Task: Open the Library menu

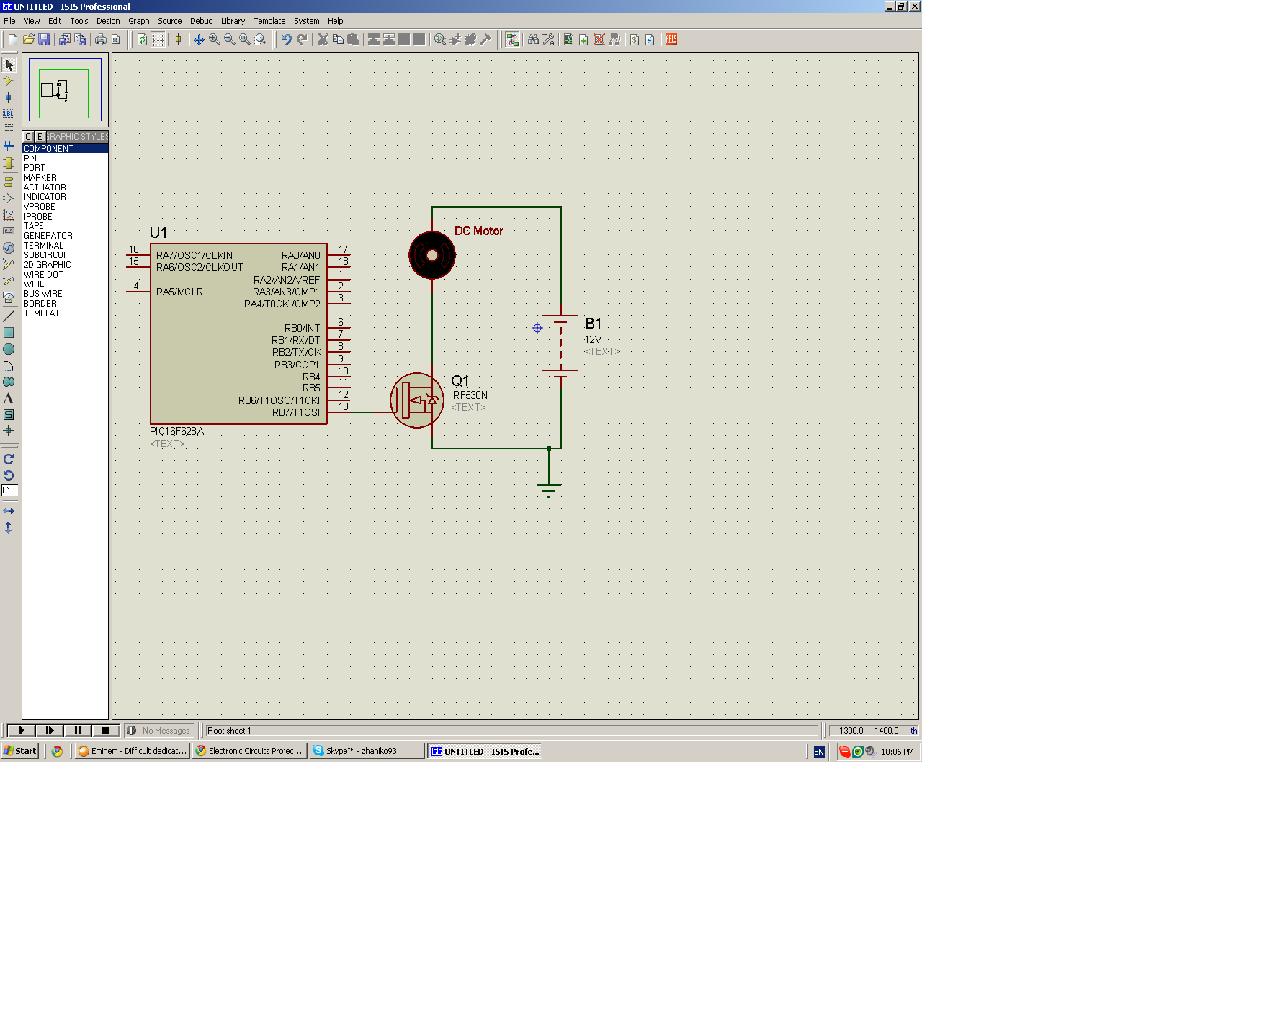Action: [x=233, y=20]
